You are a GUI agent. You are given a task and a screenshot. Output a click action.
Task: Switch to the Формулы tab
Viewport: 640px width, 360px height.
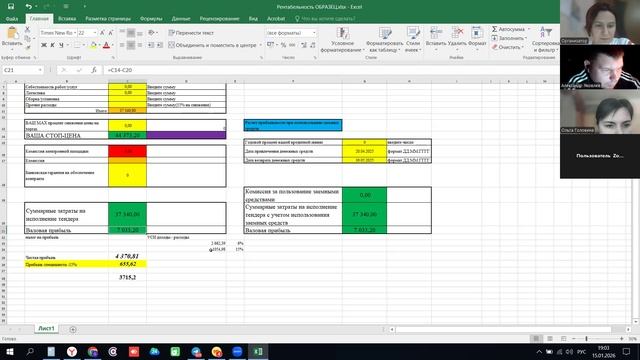[x=151, y=18]
